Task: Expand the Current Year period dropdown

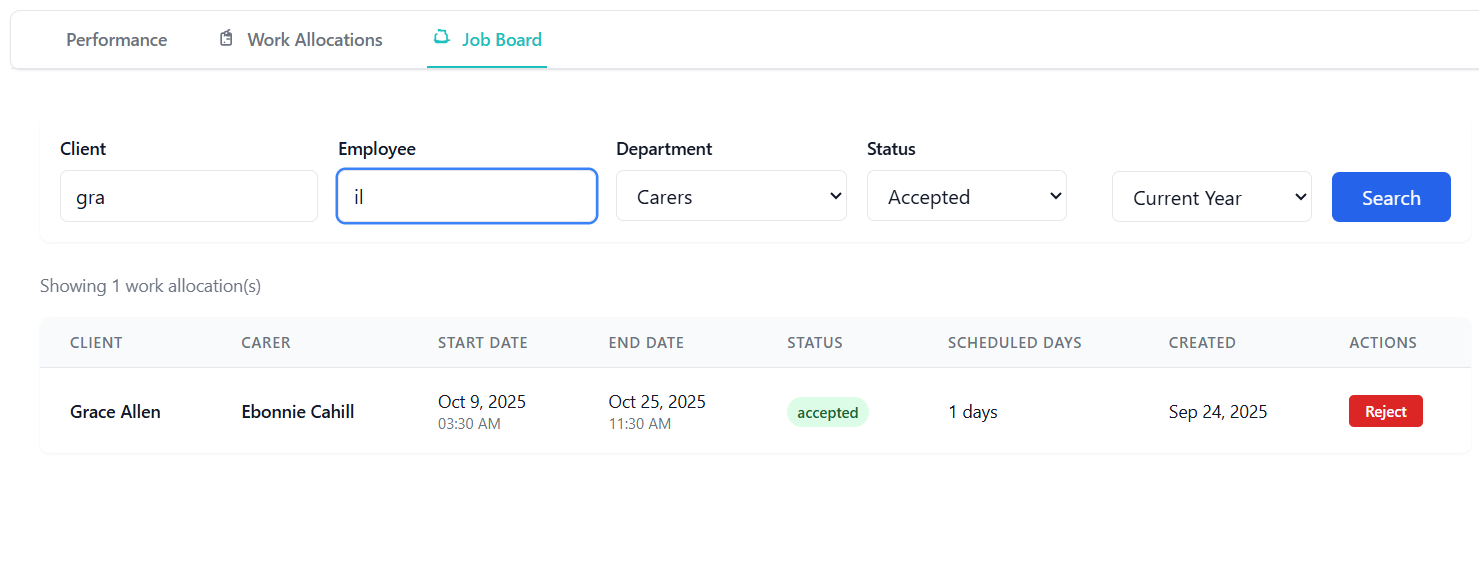Action: 1211,197
